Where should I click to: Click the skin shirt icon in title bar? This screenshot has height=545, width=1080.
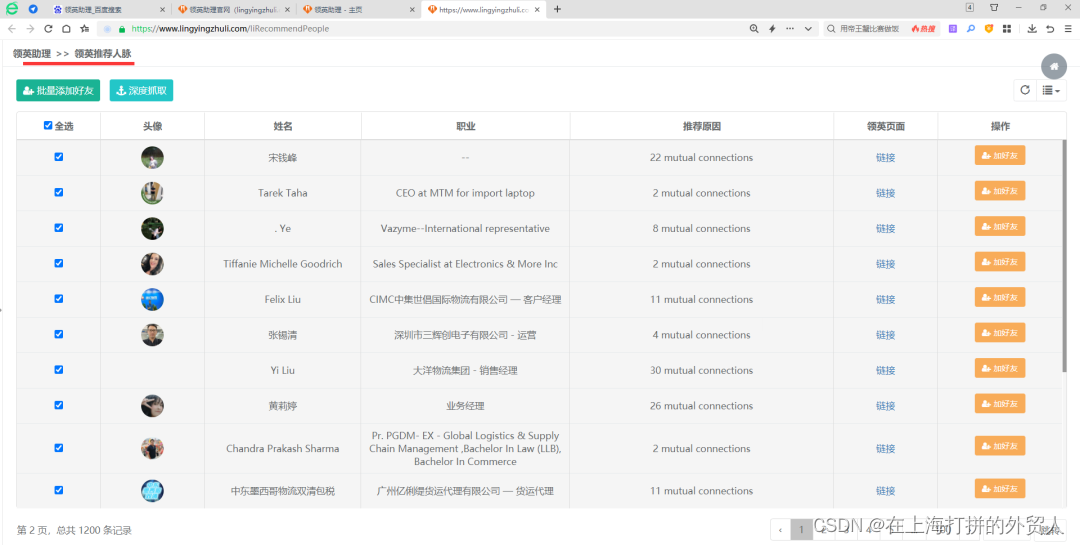tap(994, 8)
